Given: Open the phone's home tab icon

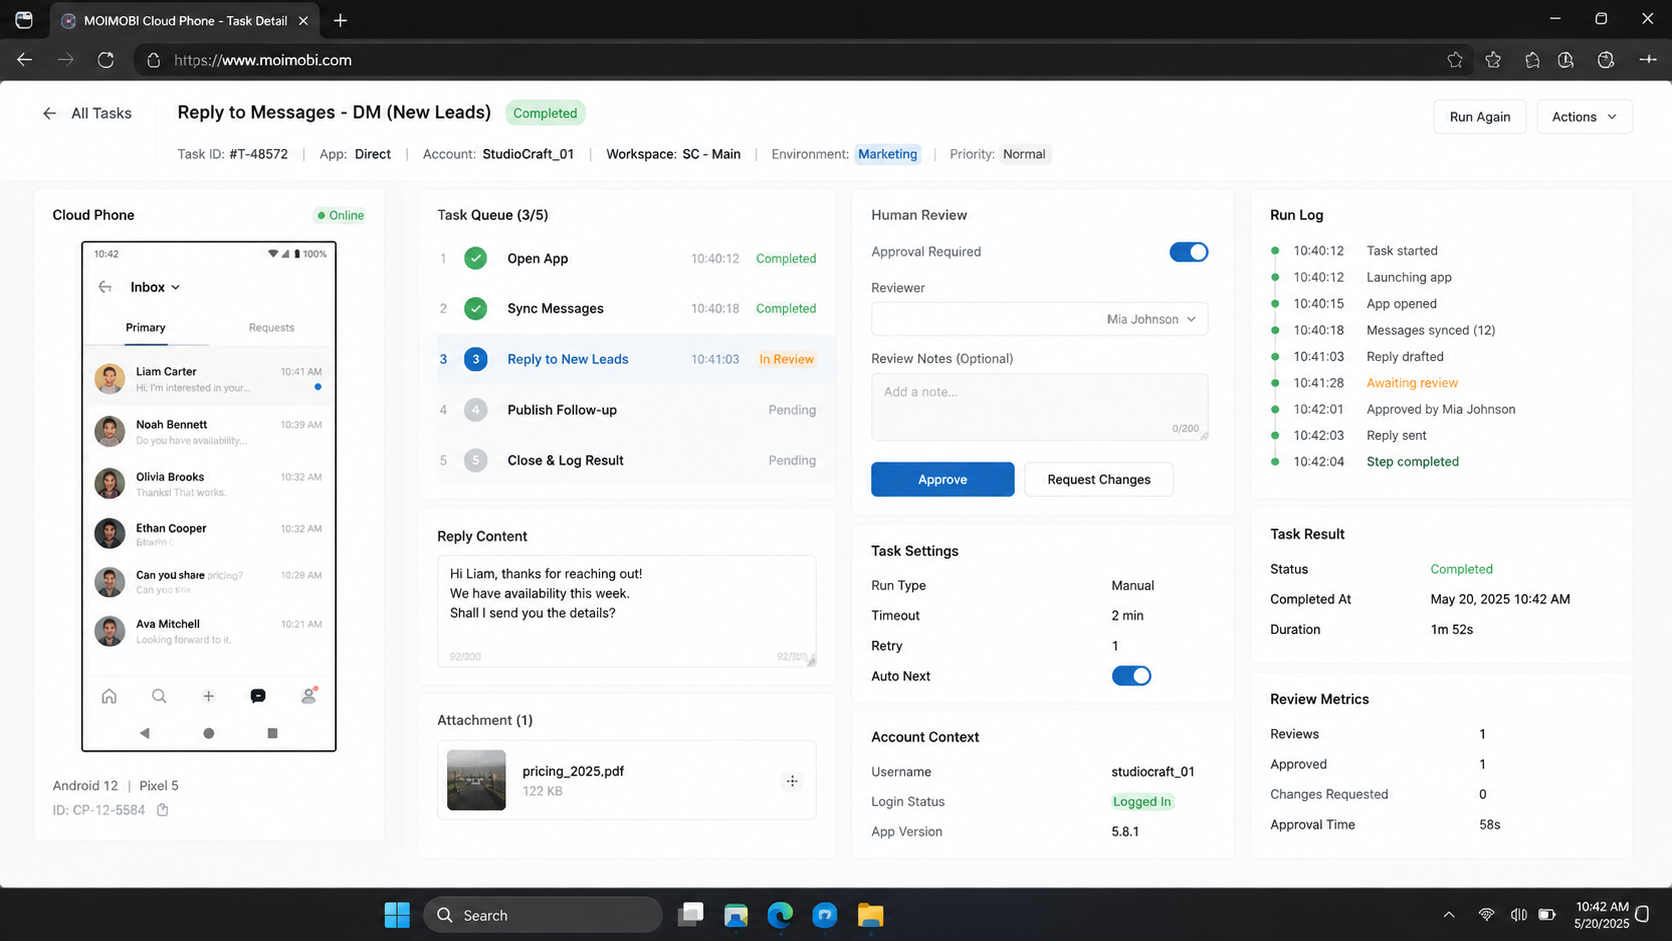Looking at the screenshot, I should 109,696.
